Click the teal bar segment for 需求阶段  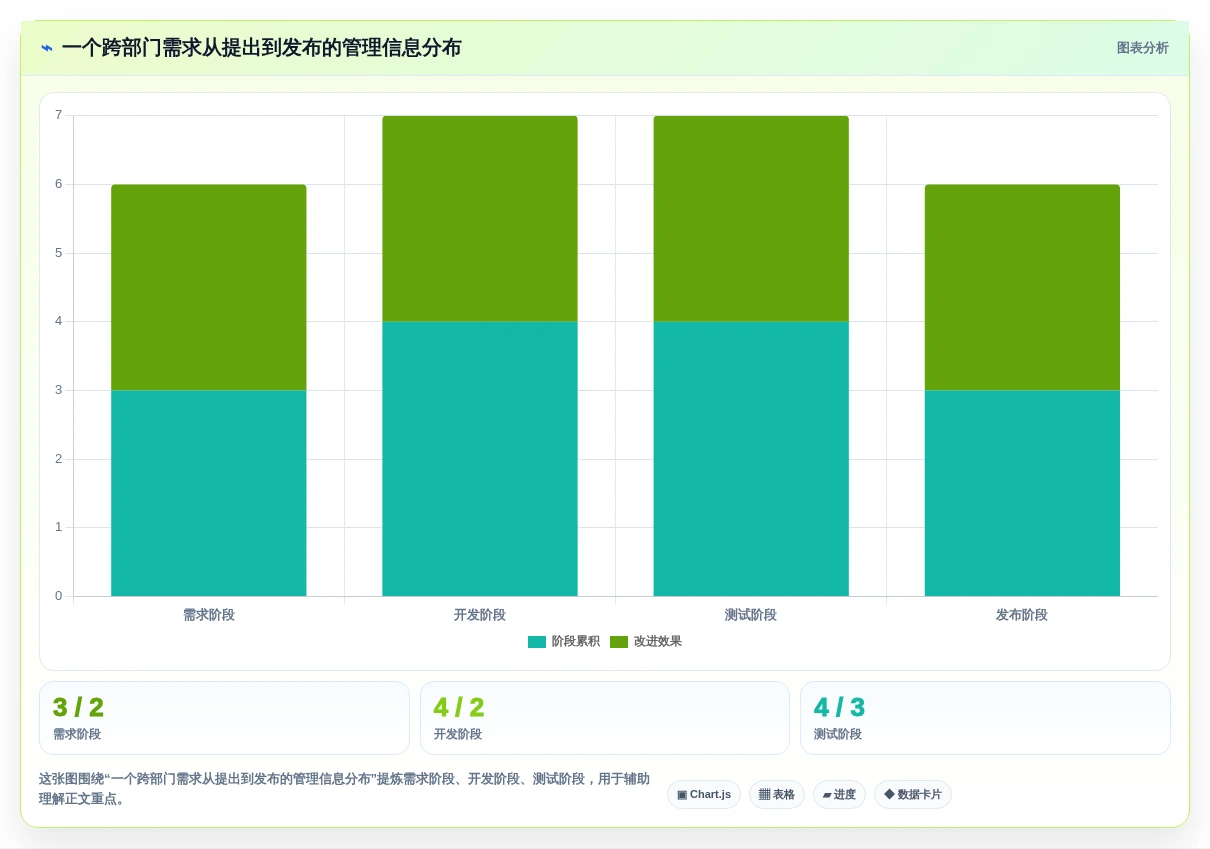point(209,493)
